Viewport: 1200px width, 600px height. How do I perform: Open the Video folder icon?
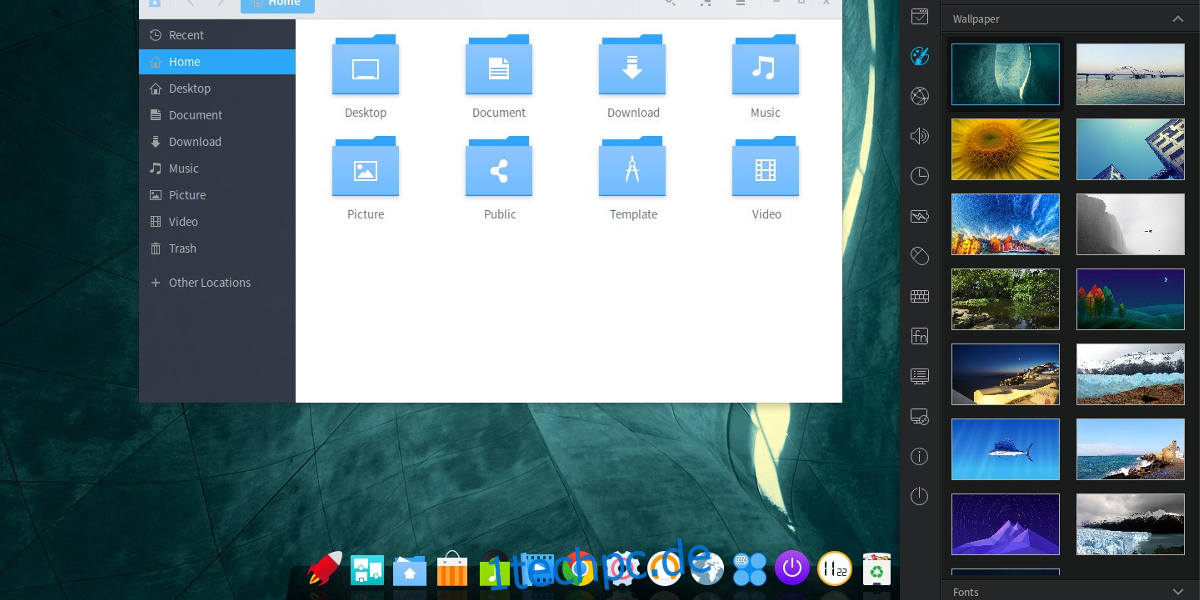(765, 167)
